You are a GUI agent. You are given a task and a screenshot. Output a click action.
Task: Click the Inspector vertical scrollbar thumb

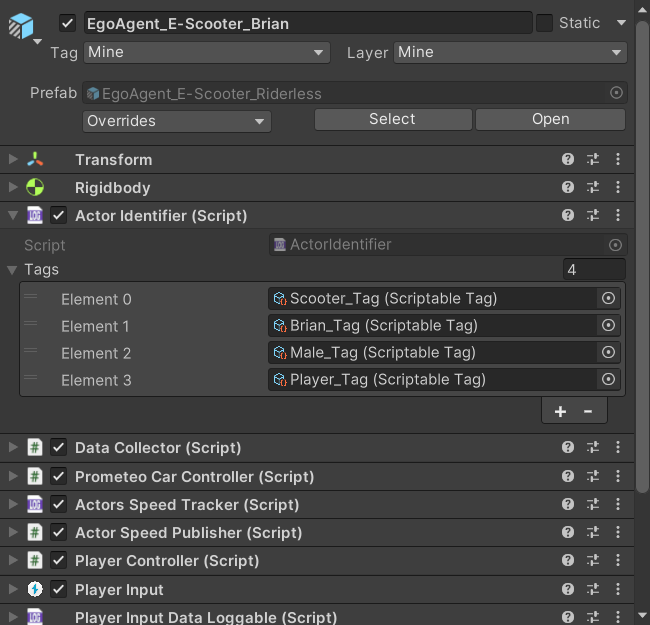[642, 257]
